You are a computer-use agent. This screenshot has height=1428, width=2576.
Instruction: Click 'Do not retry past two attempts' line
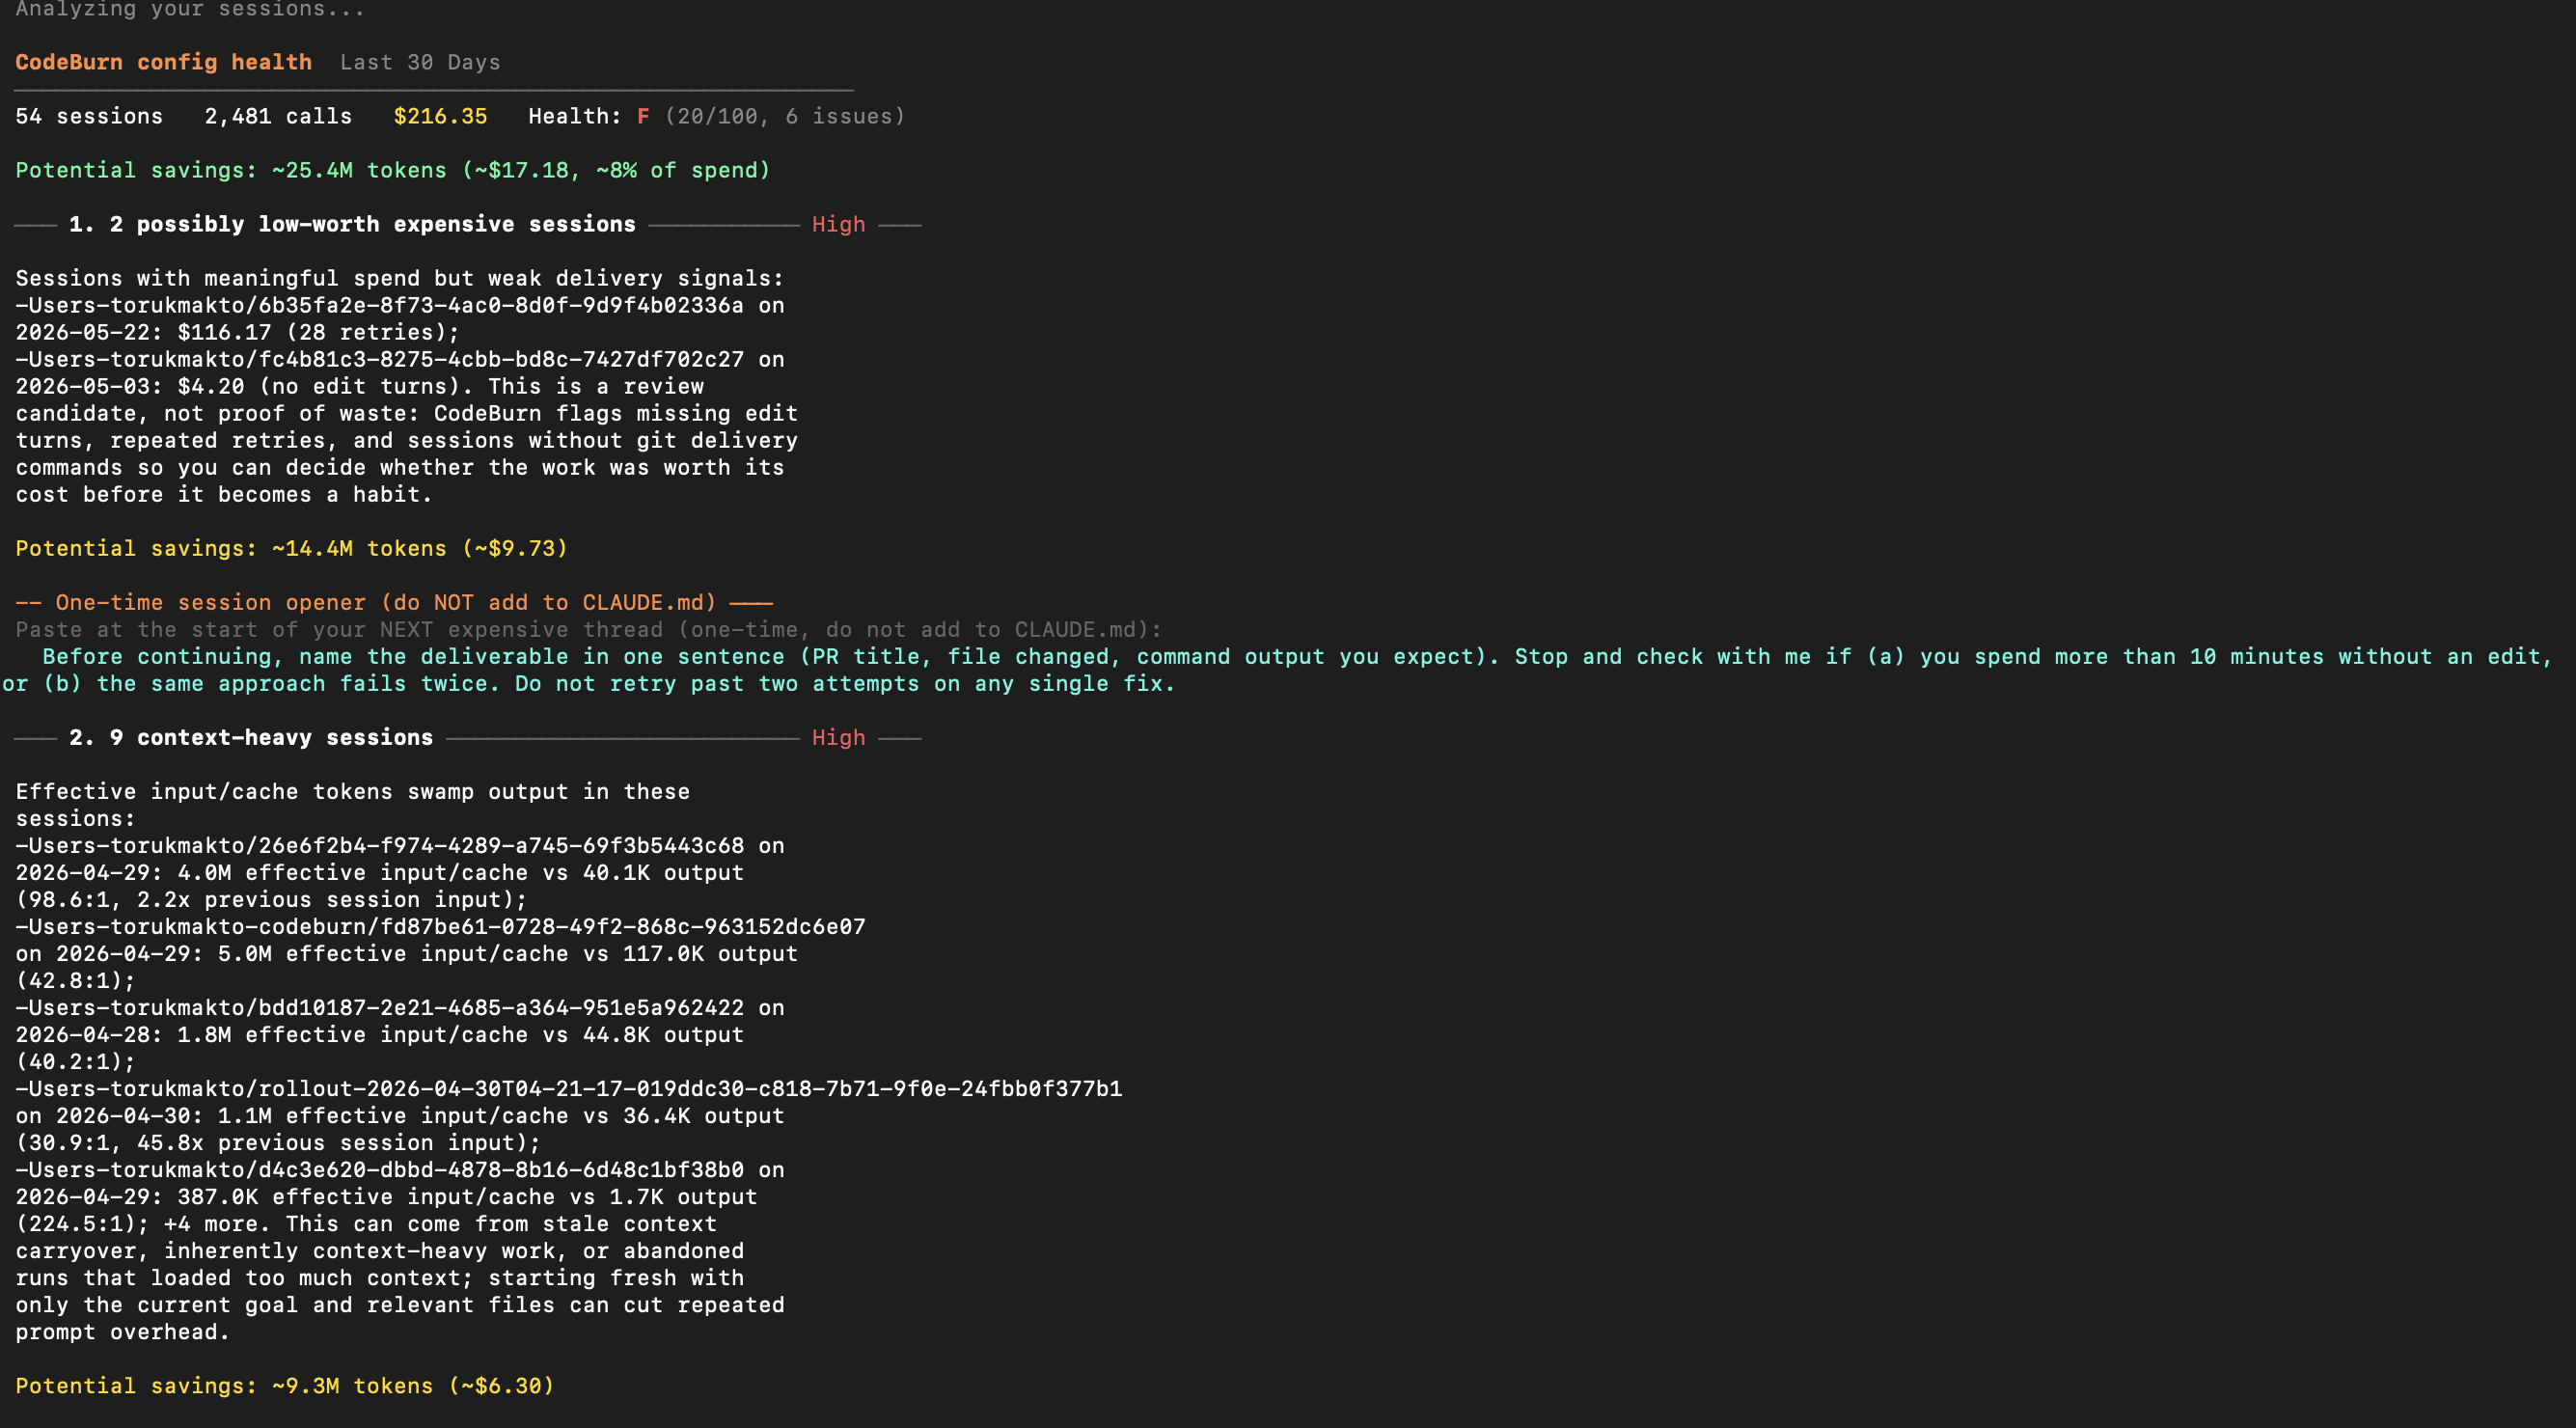coord(845,683)
